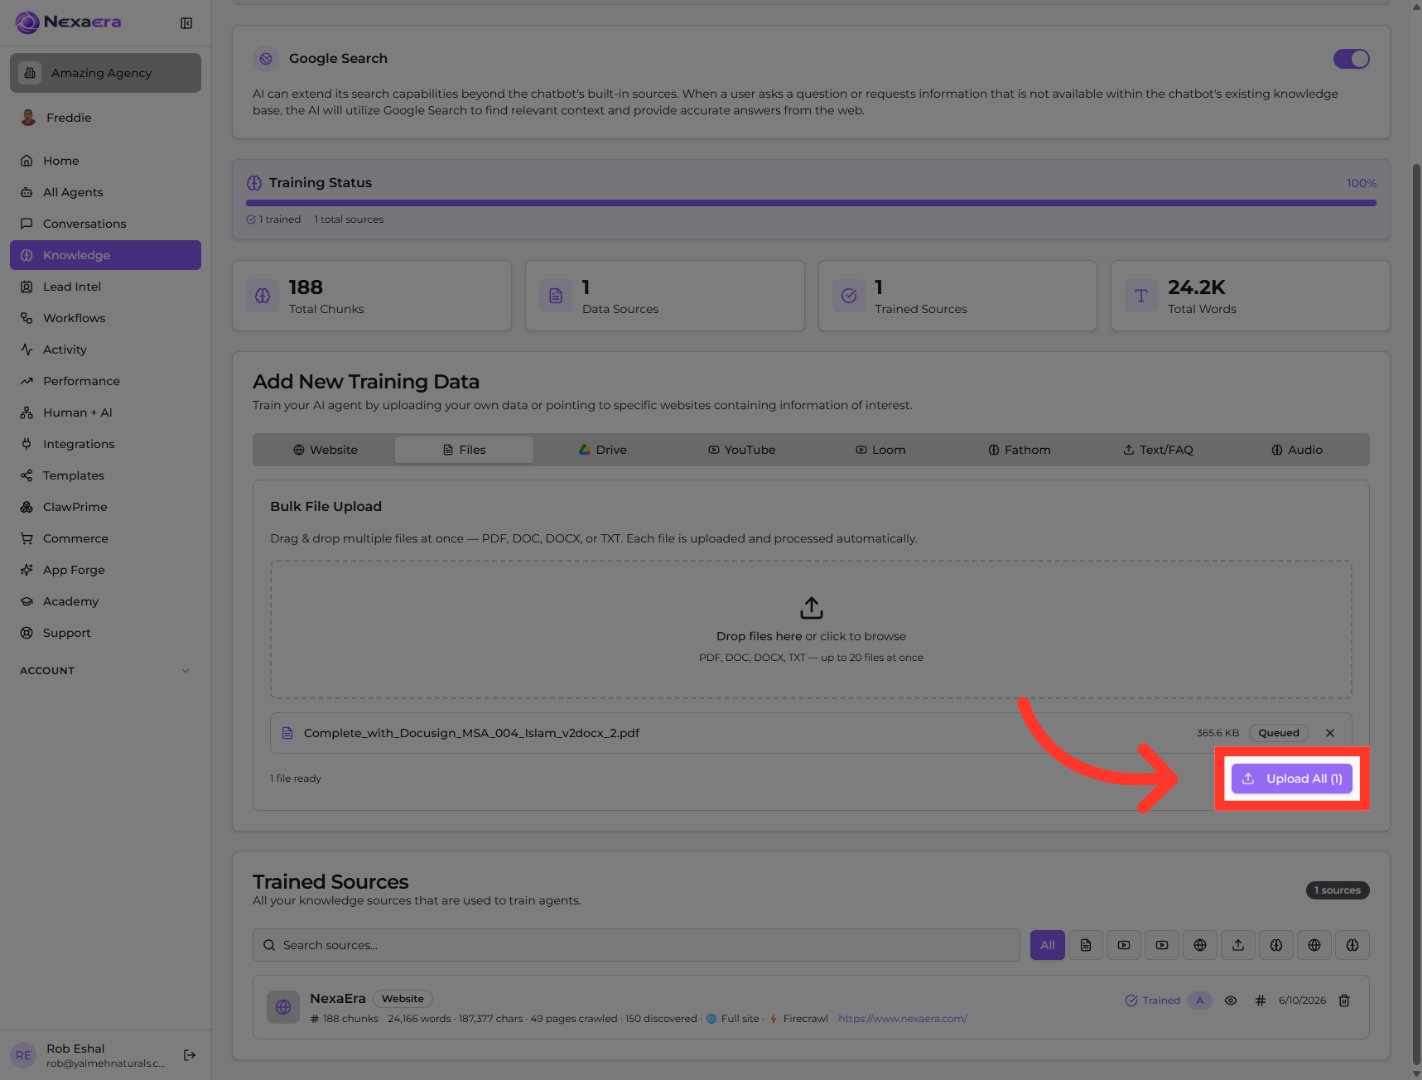This screenshot has height=1080, width=1422.
Task: Turn off the Google Search toggle
Action: 1351,59
